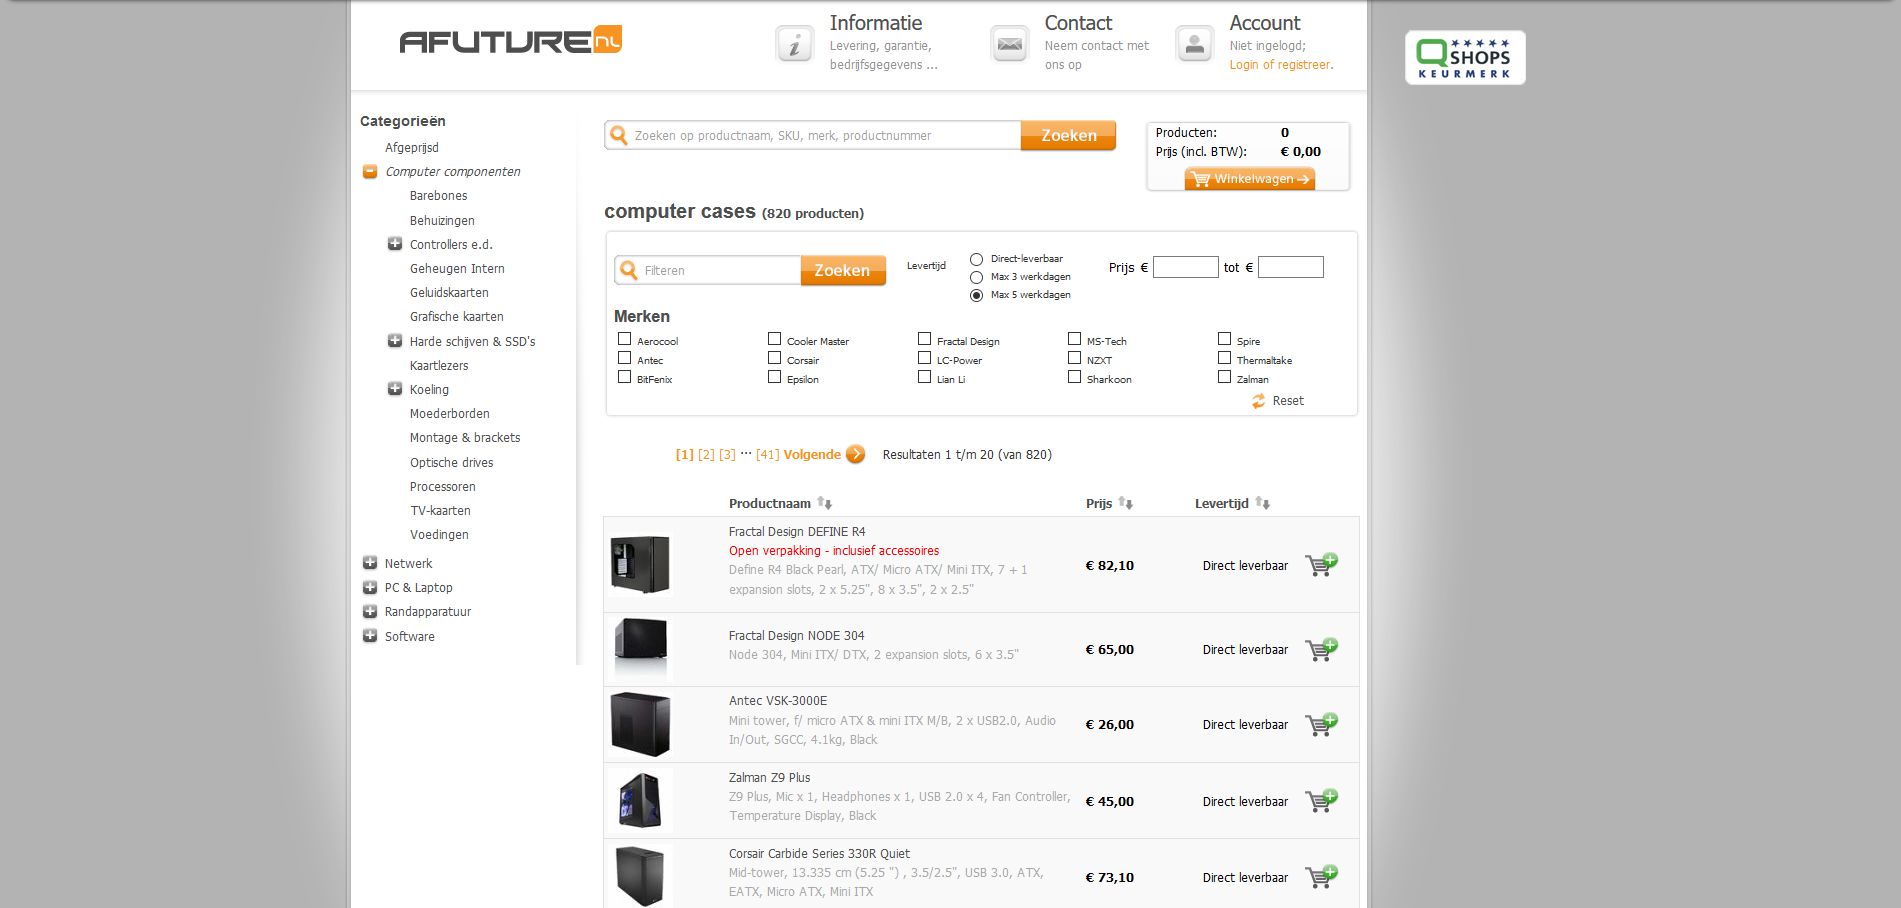Expand the Koeling category
Image resolution: width=1901 pixels, height=908 pixels.
pos(395,389)
